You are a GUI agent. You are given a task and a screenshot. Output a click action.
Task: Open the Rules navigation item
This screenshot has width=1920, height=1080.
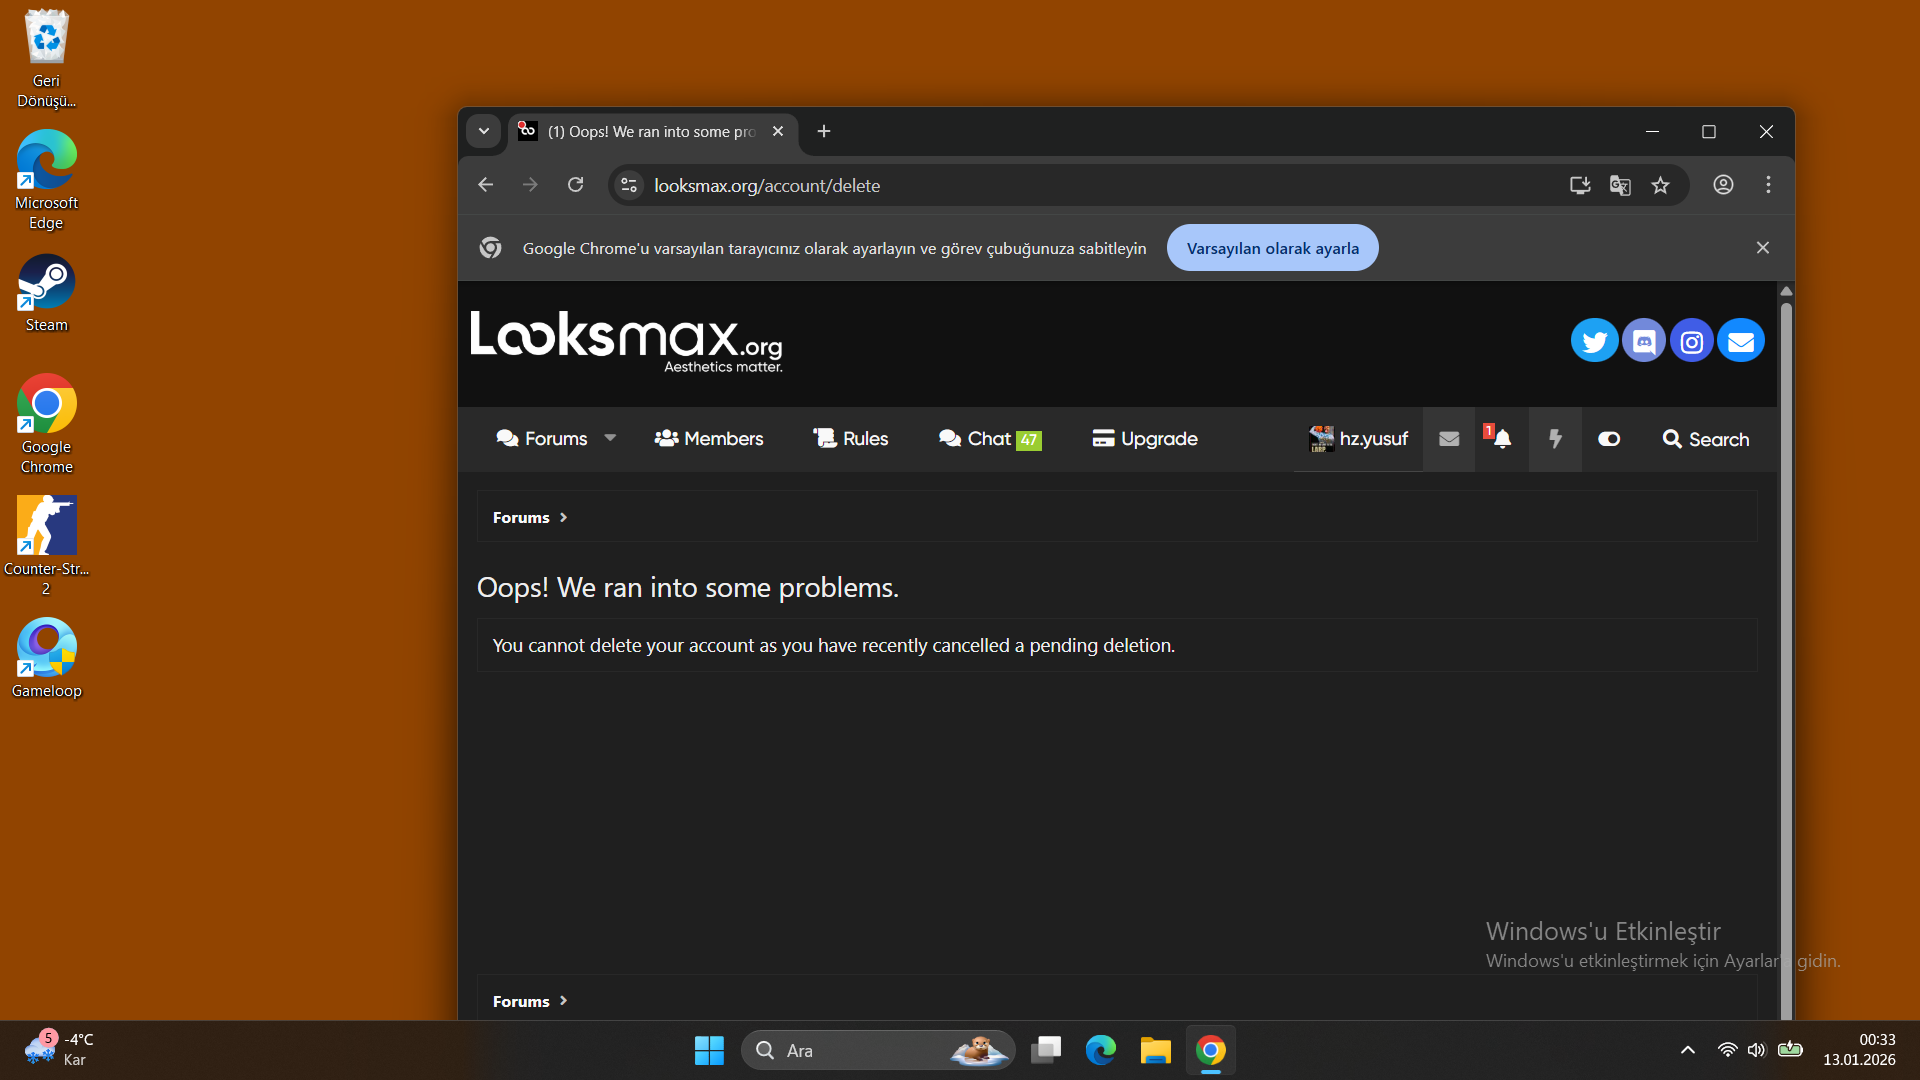click(x=851, y=439)
